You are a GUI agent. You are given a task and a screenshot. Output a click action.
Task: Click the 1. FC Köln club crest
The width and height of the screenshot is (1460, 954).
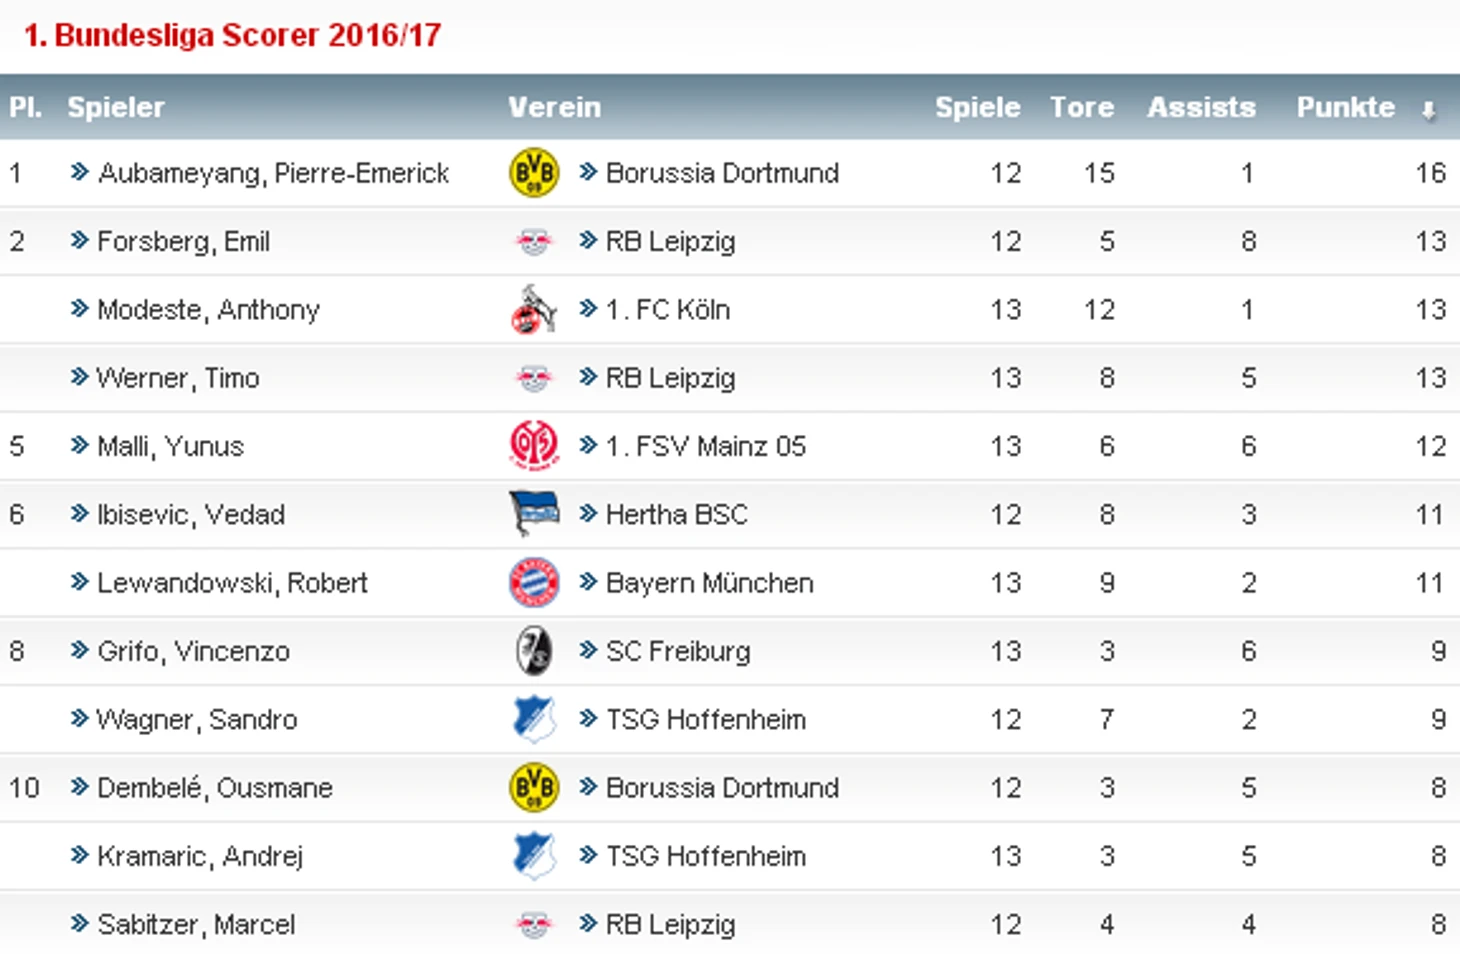pos(533,309)
